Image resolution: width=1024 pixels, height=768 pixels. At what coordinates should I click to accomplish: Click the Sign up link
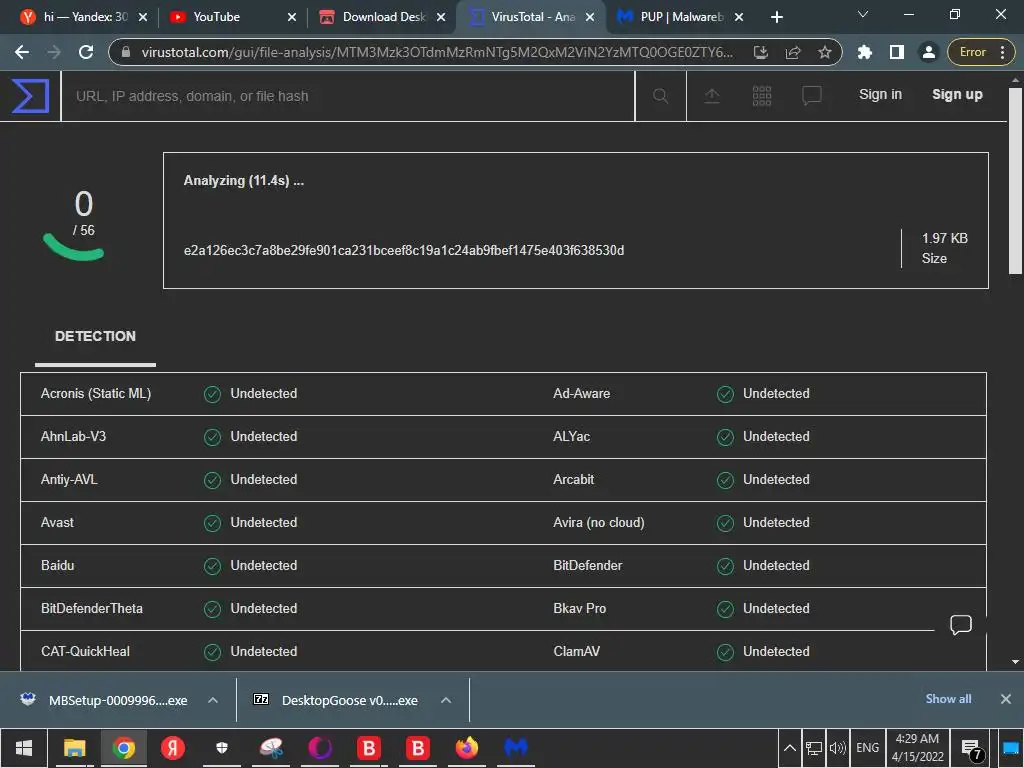(x=957, y=95)
